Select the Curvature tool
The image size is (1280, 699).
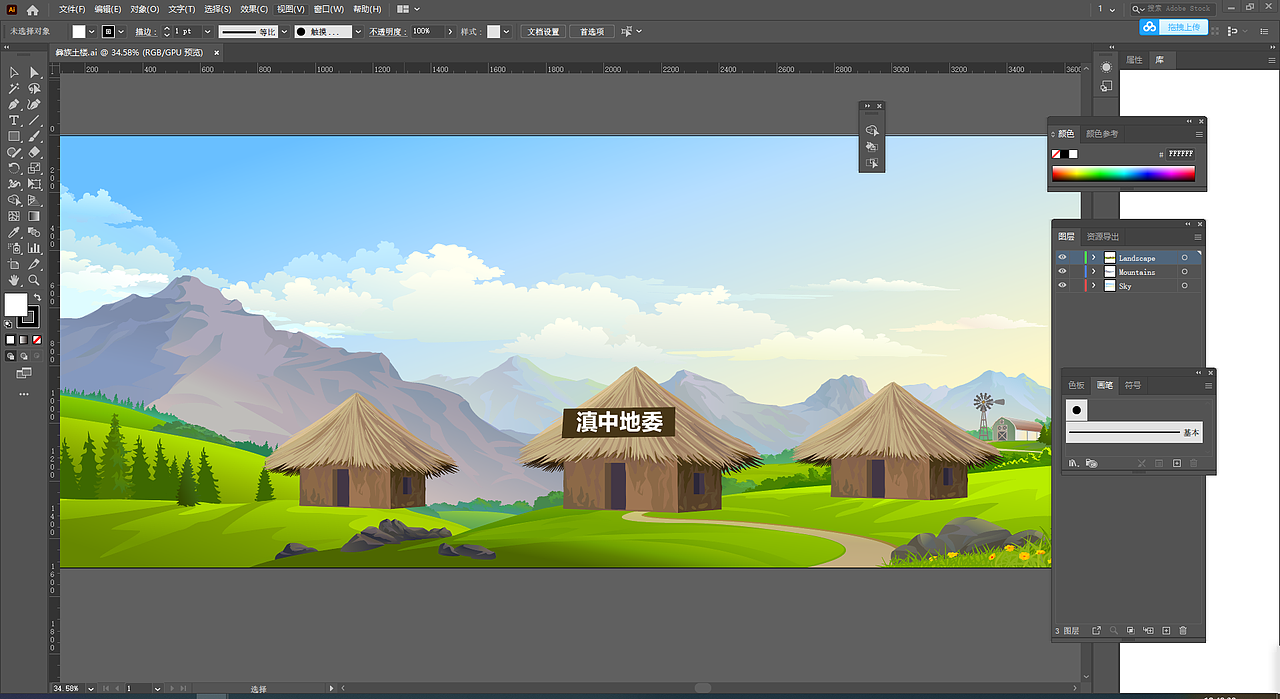(x=34, y=104)
